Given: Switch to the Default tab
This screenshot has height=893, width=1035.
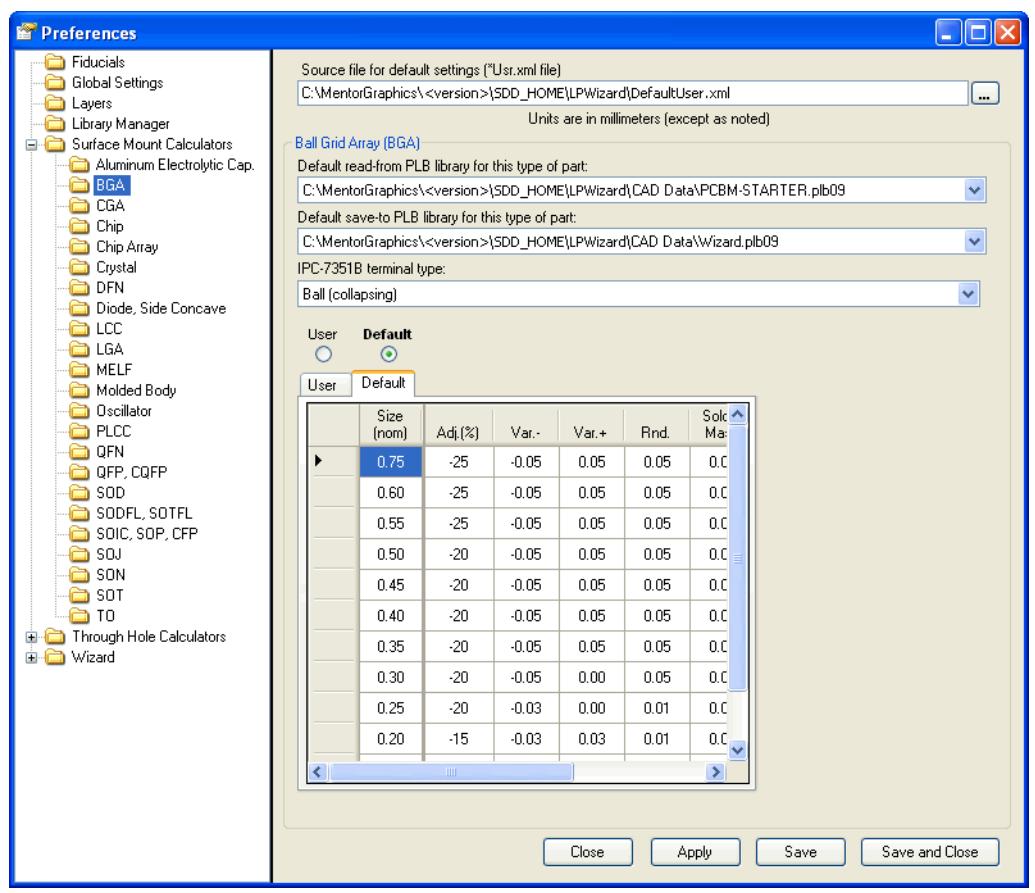Looking at the screenshot, I should click(x=384, y=383).
